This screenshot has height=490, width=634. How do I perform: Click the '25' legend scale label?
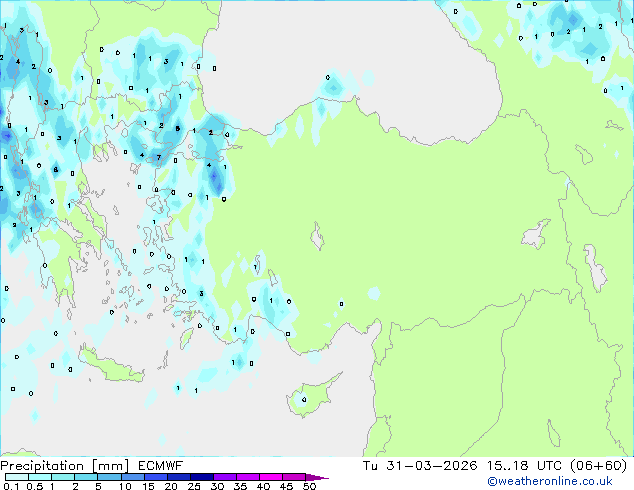tap(194, 486)
